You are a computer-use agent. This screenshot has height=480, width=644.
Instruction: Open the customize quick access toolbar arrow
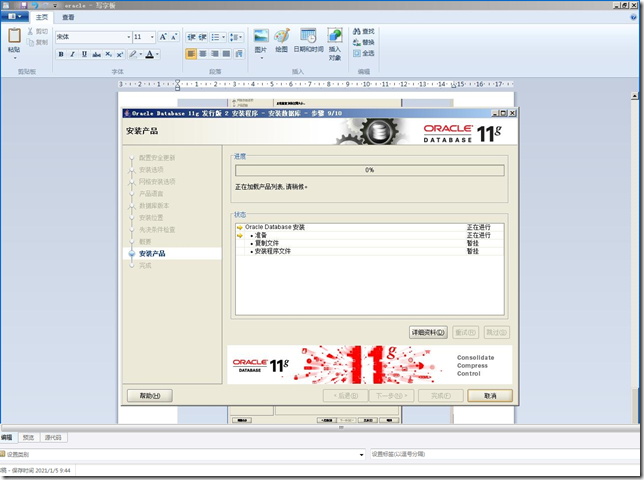(x=55, y=6)
